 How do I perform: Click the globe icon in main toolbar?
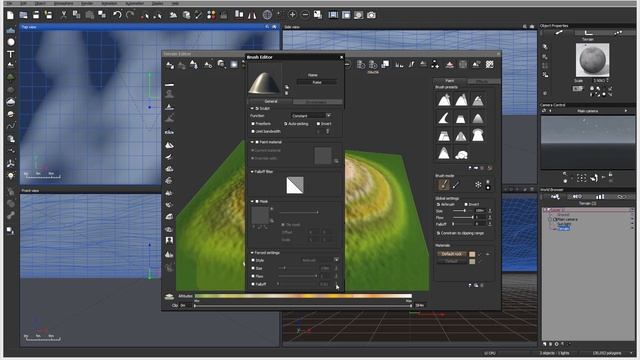coord(267,15)
